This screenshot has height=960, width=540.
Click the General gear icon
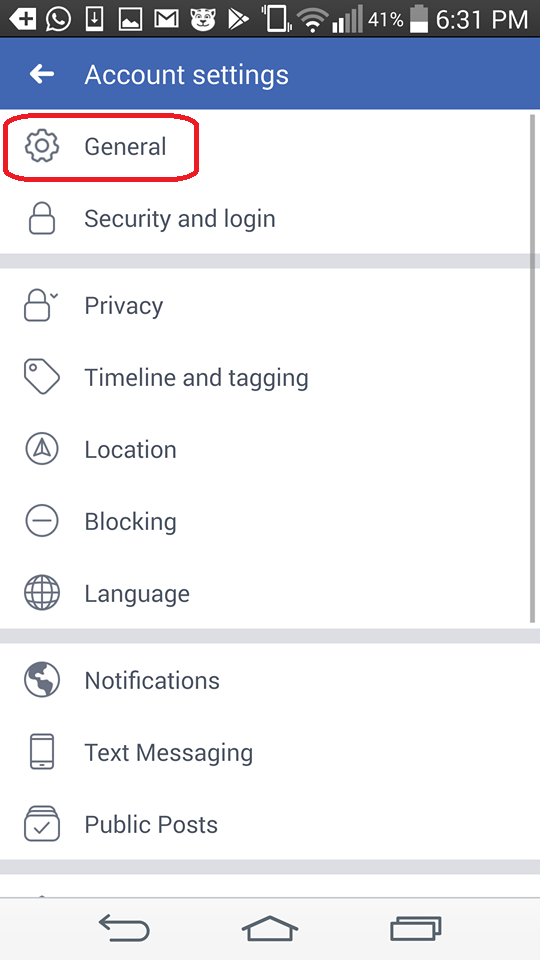(x=42, y=147)
